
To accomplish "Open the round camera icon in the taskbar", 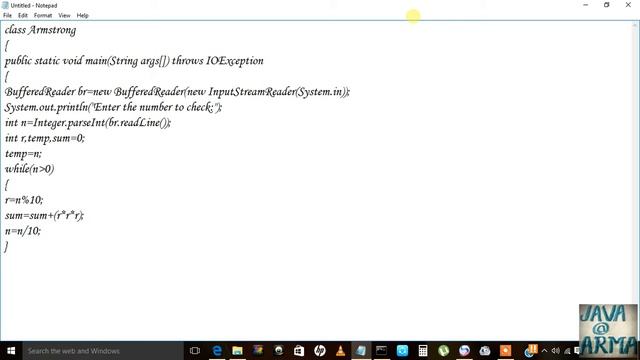I will [278, 351].
